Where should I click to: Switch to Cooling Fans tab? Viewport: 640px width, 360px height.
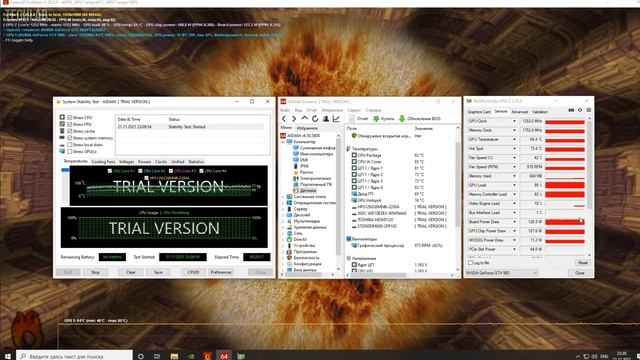pyautogui.click(x=103, y=162)
